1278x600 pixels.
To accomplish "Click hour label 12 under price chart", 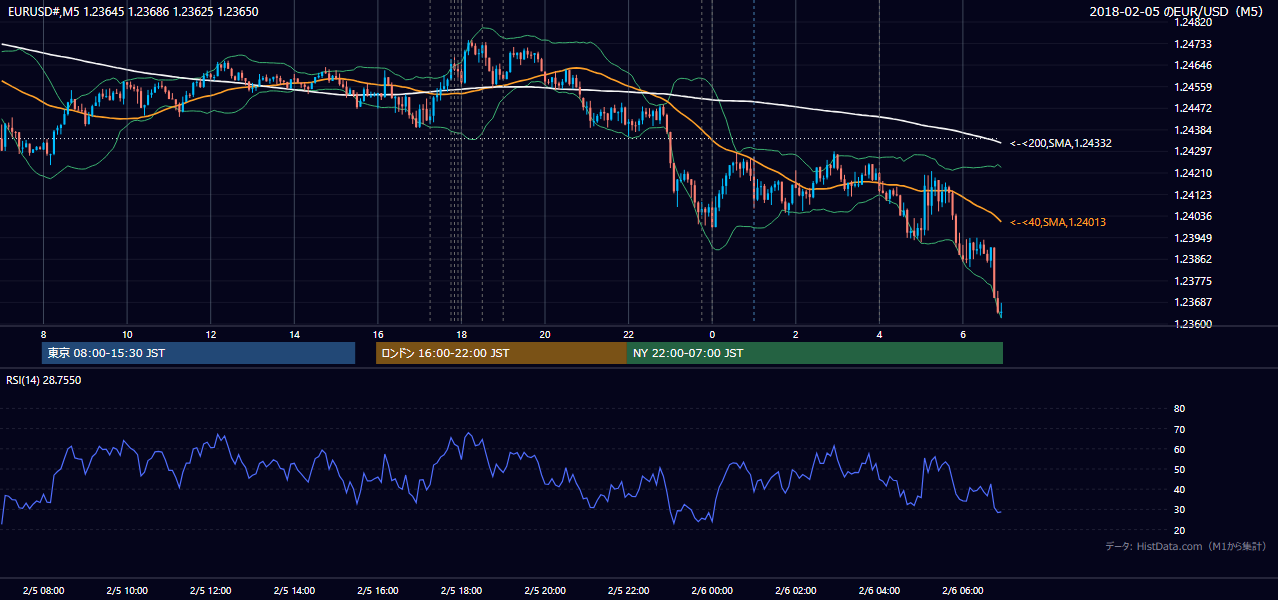I will coord(210,334).
